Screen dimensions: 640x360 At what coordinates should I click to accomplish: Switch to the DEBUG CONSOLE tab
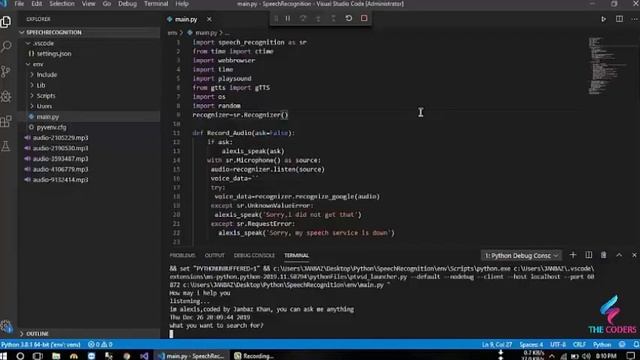[x=254, y=256]
